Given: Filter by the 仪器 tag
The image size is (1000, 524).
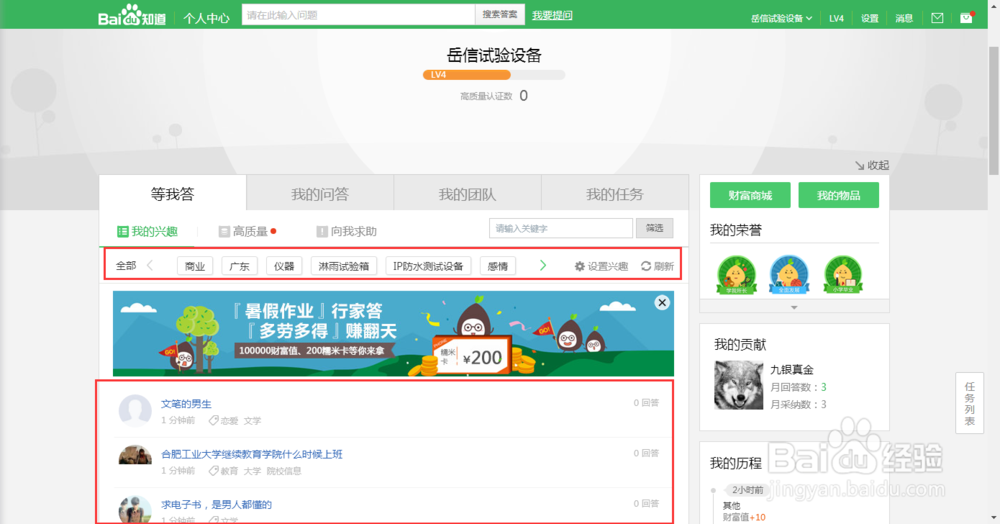Looking at the screenshot, I should [x=284, y=266].
